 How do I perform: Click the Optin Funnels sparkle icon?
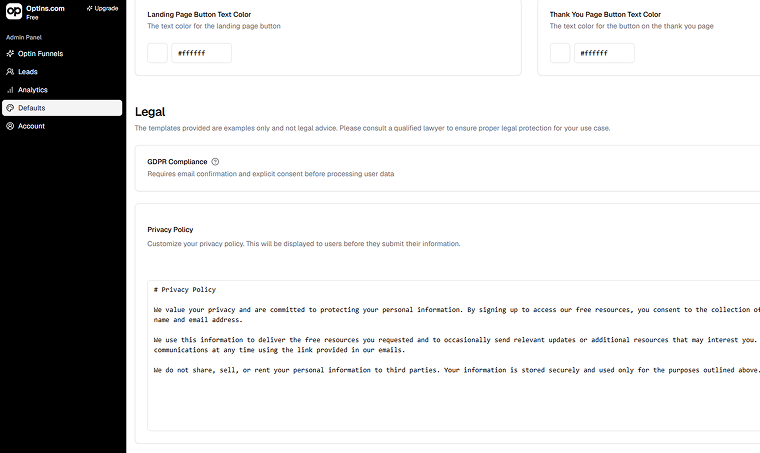pyautogui.click(x=10, y=53)
